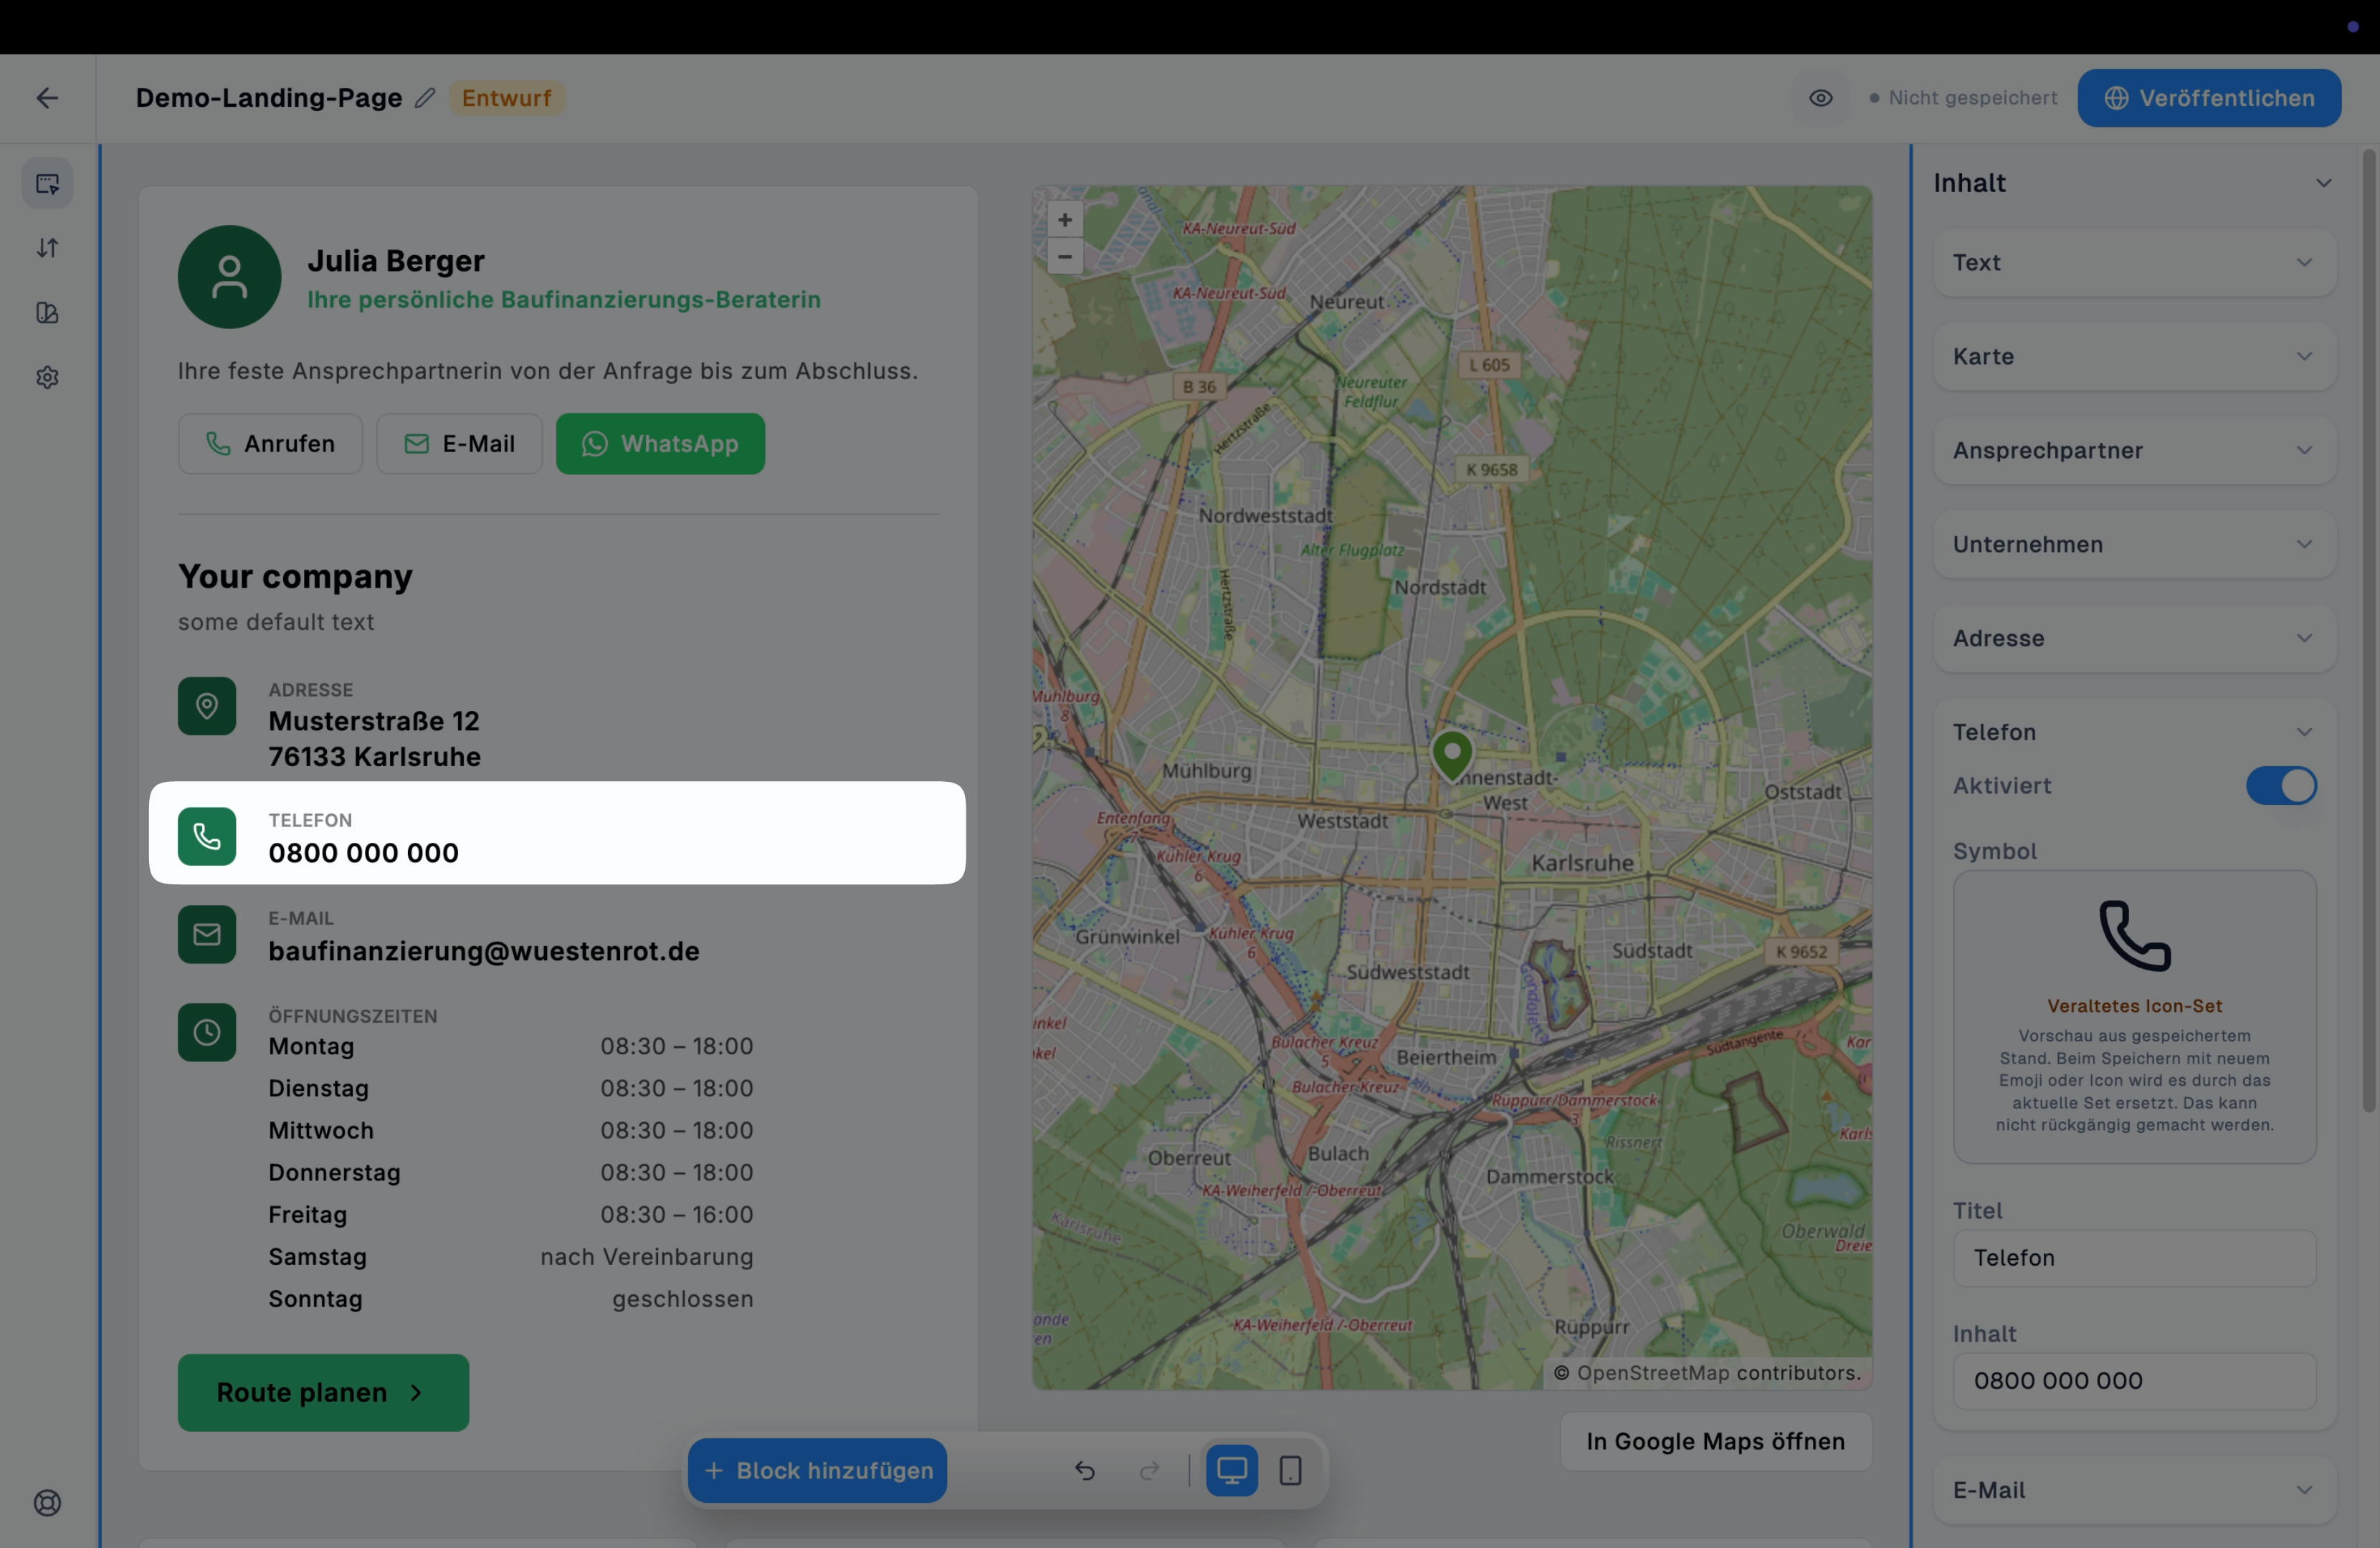Click the WhatsApp button
This screenshot has width=2380, height=1548.
(660, 444)
